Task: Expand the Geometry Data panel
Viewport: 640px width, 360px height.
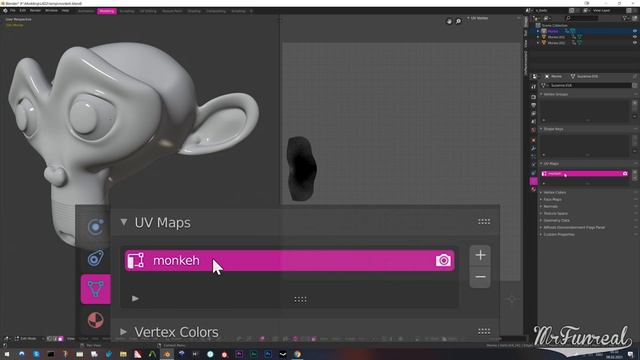Action: click(541, 220)
